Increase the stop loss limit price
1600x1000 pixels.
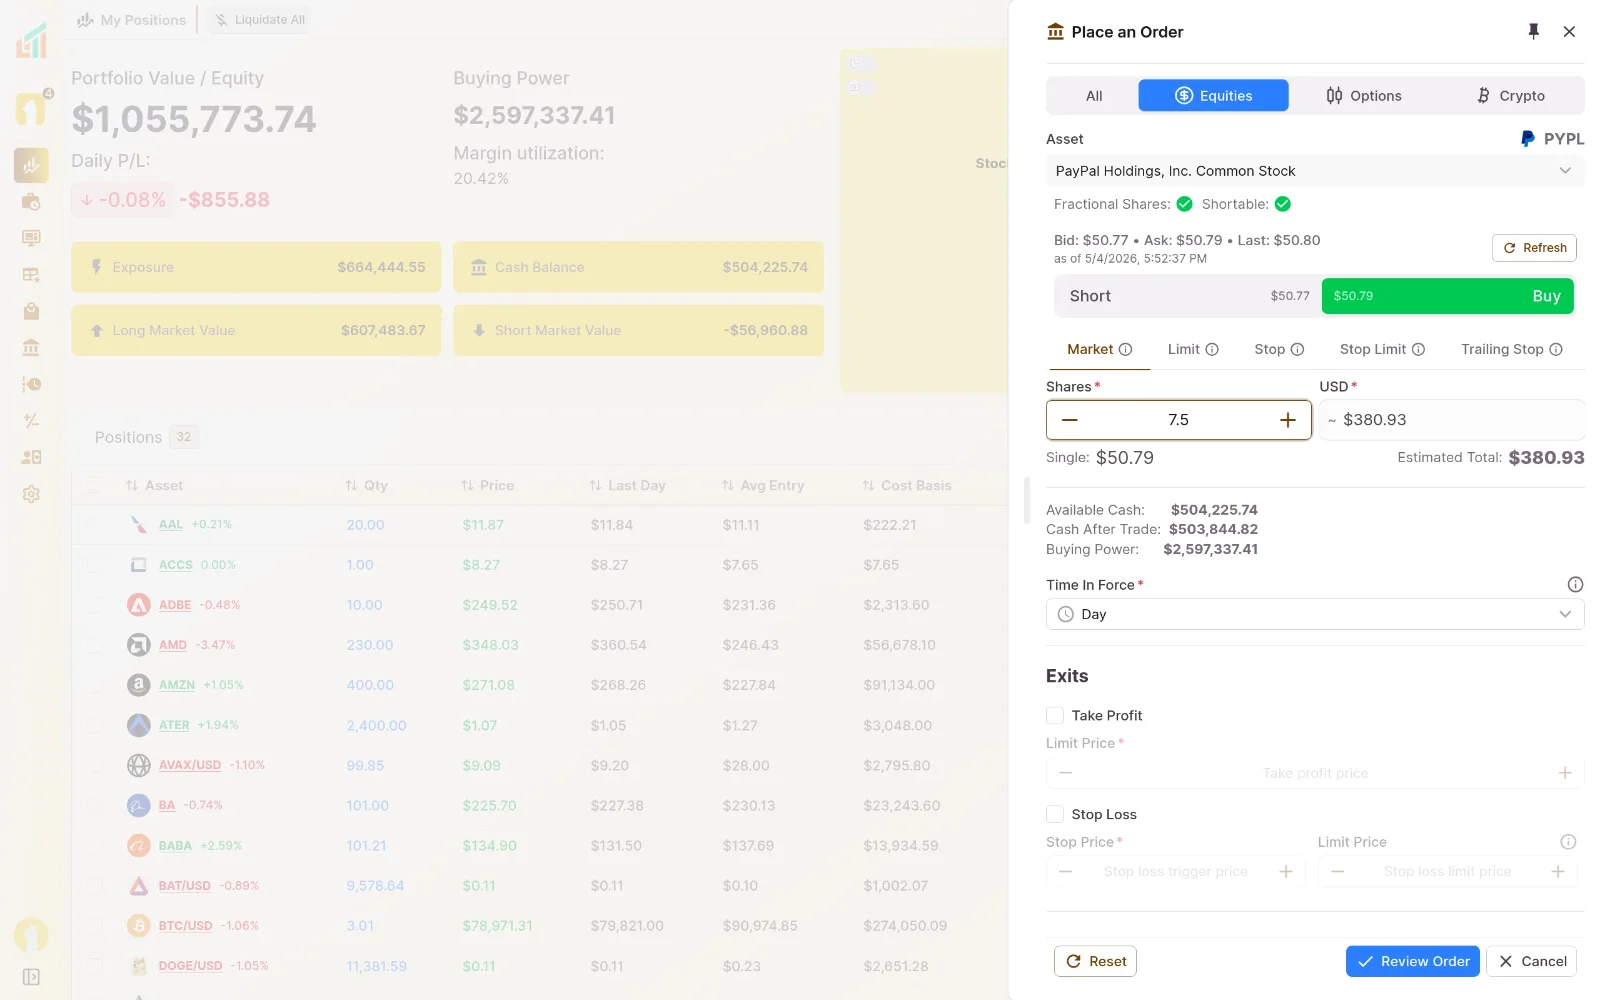[1558, 872]
